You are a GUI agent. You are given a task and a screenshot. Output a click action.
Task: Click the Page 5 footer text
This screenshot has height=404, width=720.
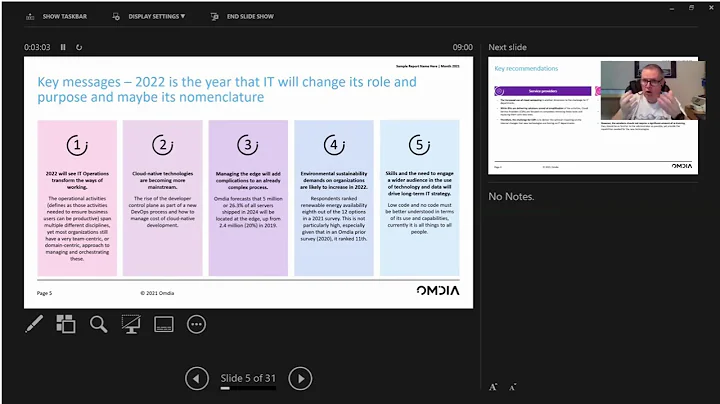45,293
